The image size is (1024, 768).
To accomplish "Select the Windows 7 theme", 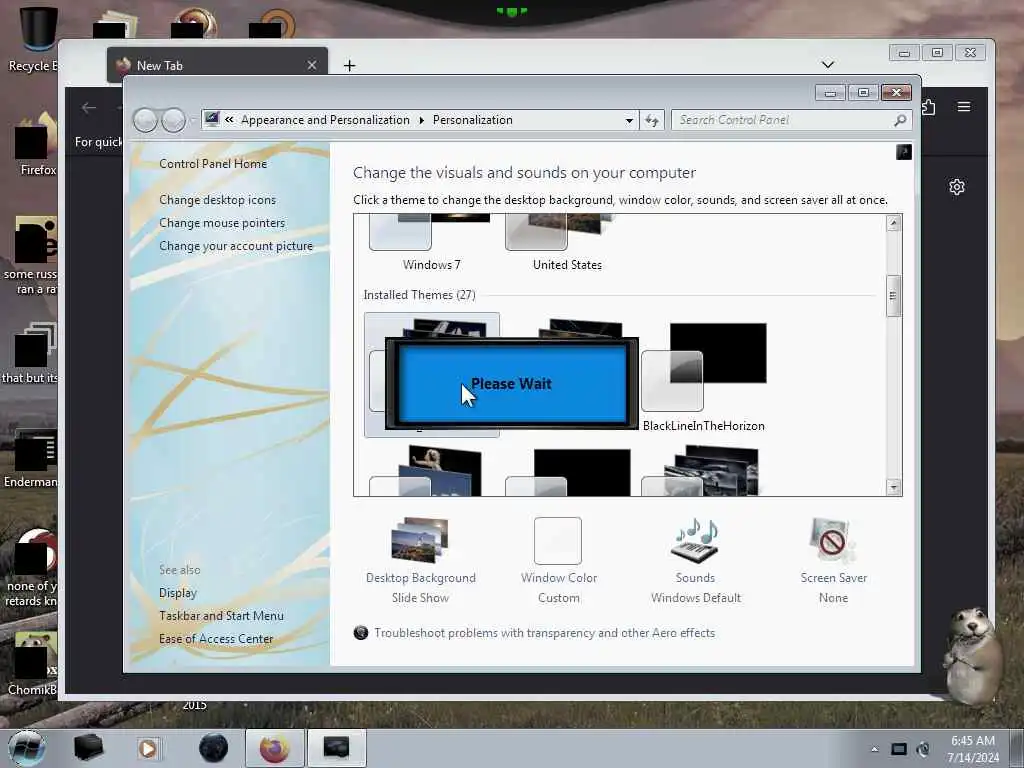I will tap(431, 242).
